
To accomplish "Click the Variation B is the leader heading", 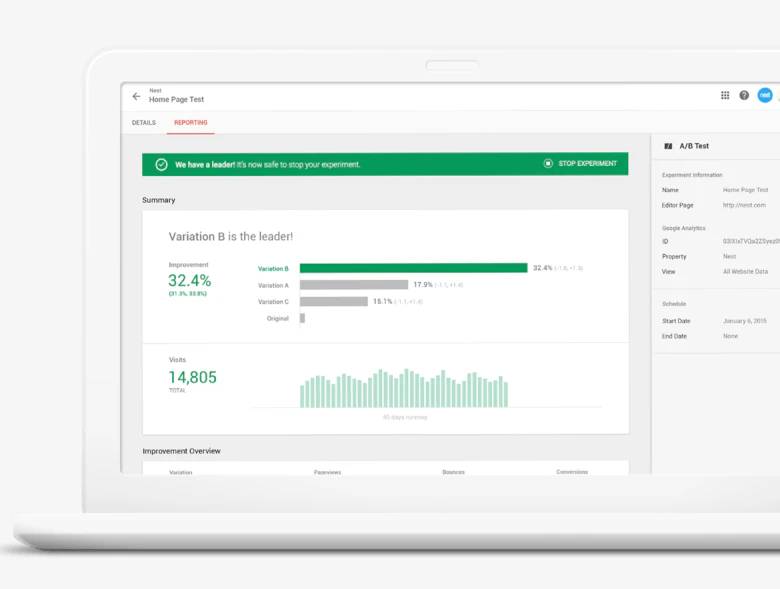I will point(231,236).
